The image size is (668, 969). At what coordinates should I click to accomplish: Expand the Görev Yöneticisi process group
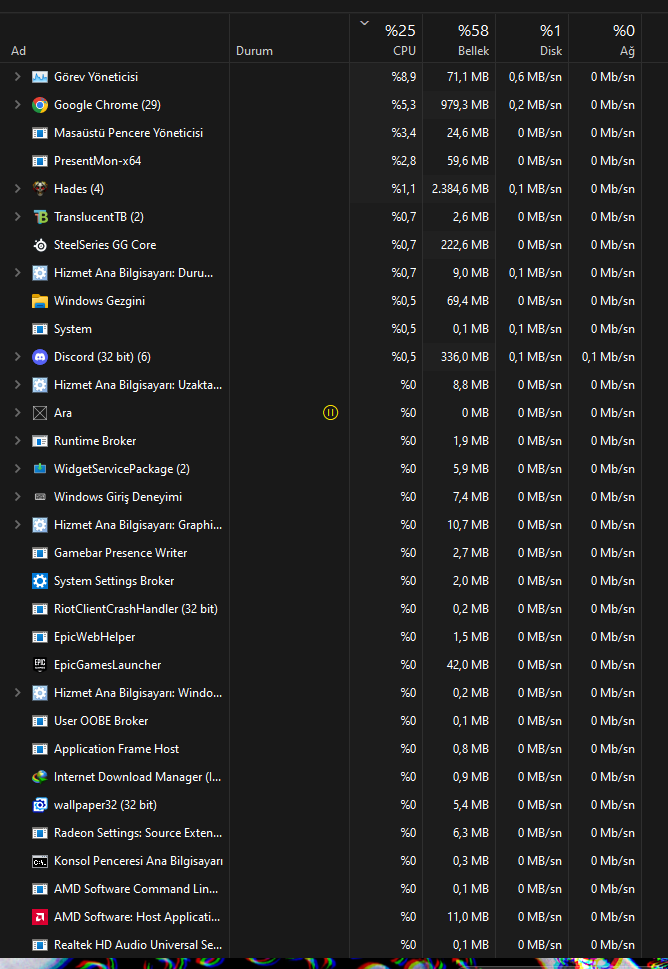point(17,77)
